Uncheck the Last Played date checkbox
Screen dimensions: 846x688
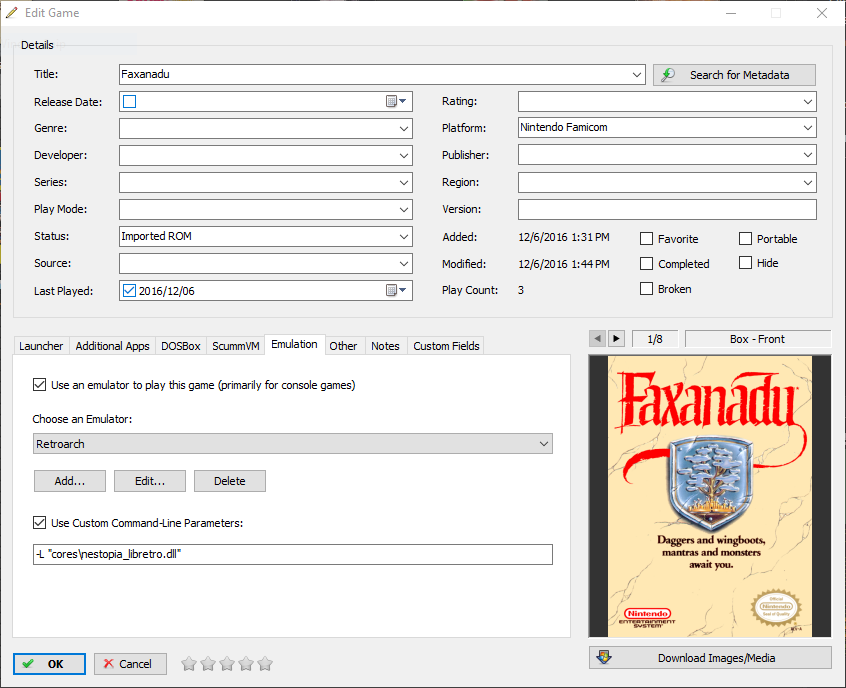click(129, 290)
